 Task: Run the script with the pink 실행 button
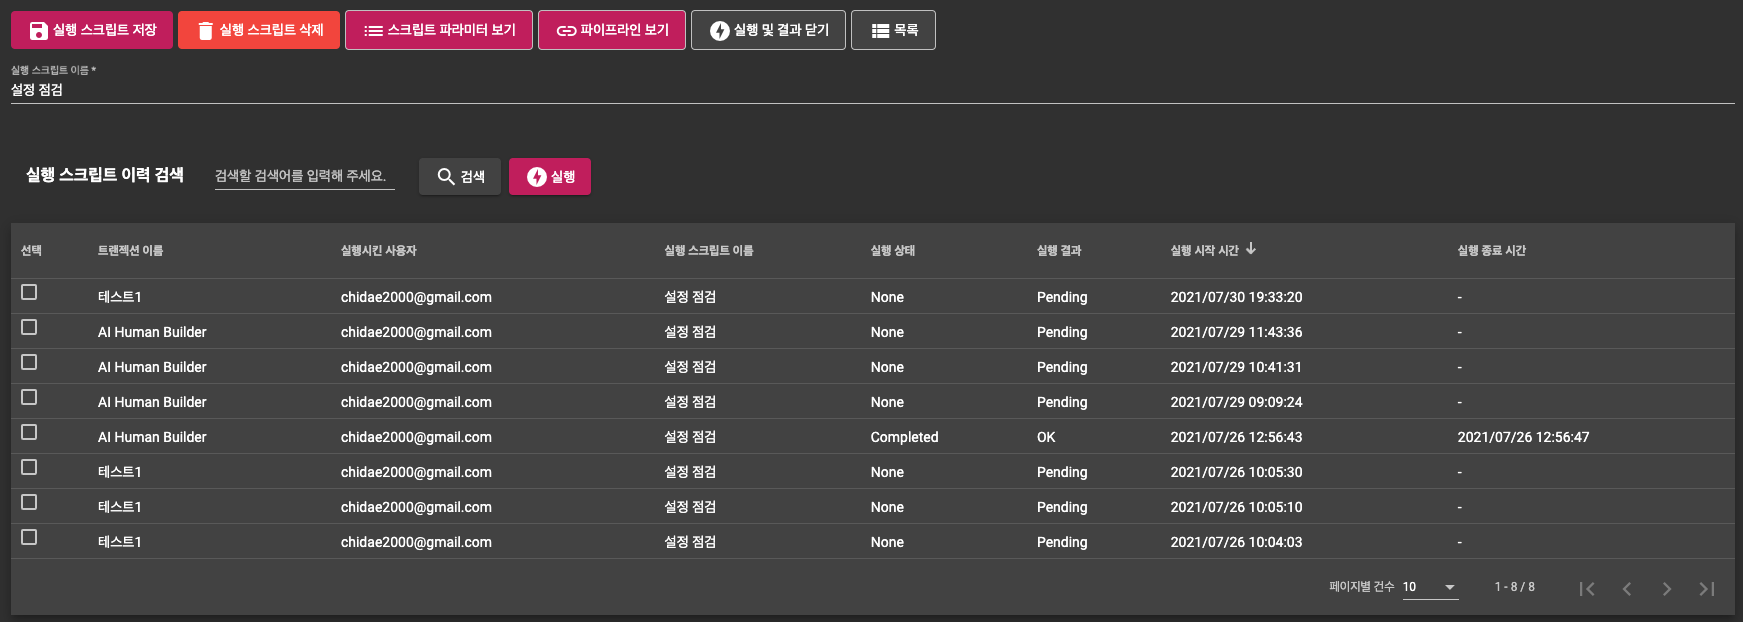tap(550, 177)
